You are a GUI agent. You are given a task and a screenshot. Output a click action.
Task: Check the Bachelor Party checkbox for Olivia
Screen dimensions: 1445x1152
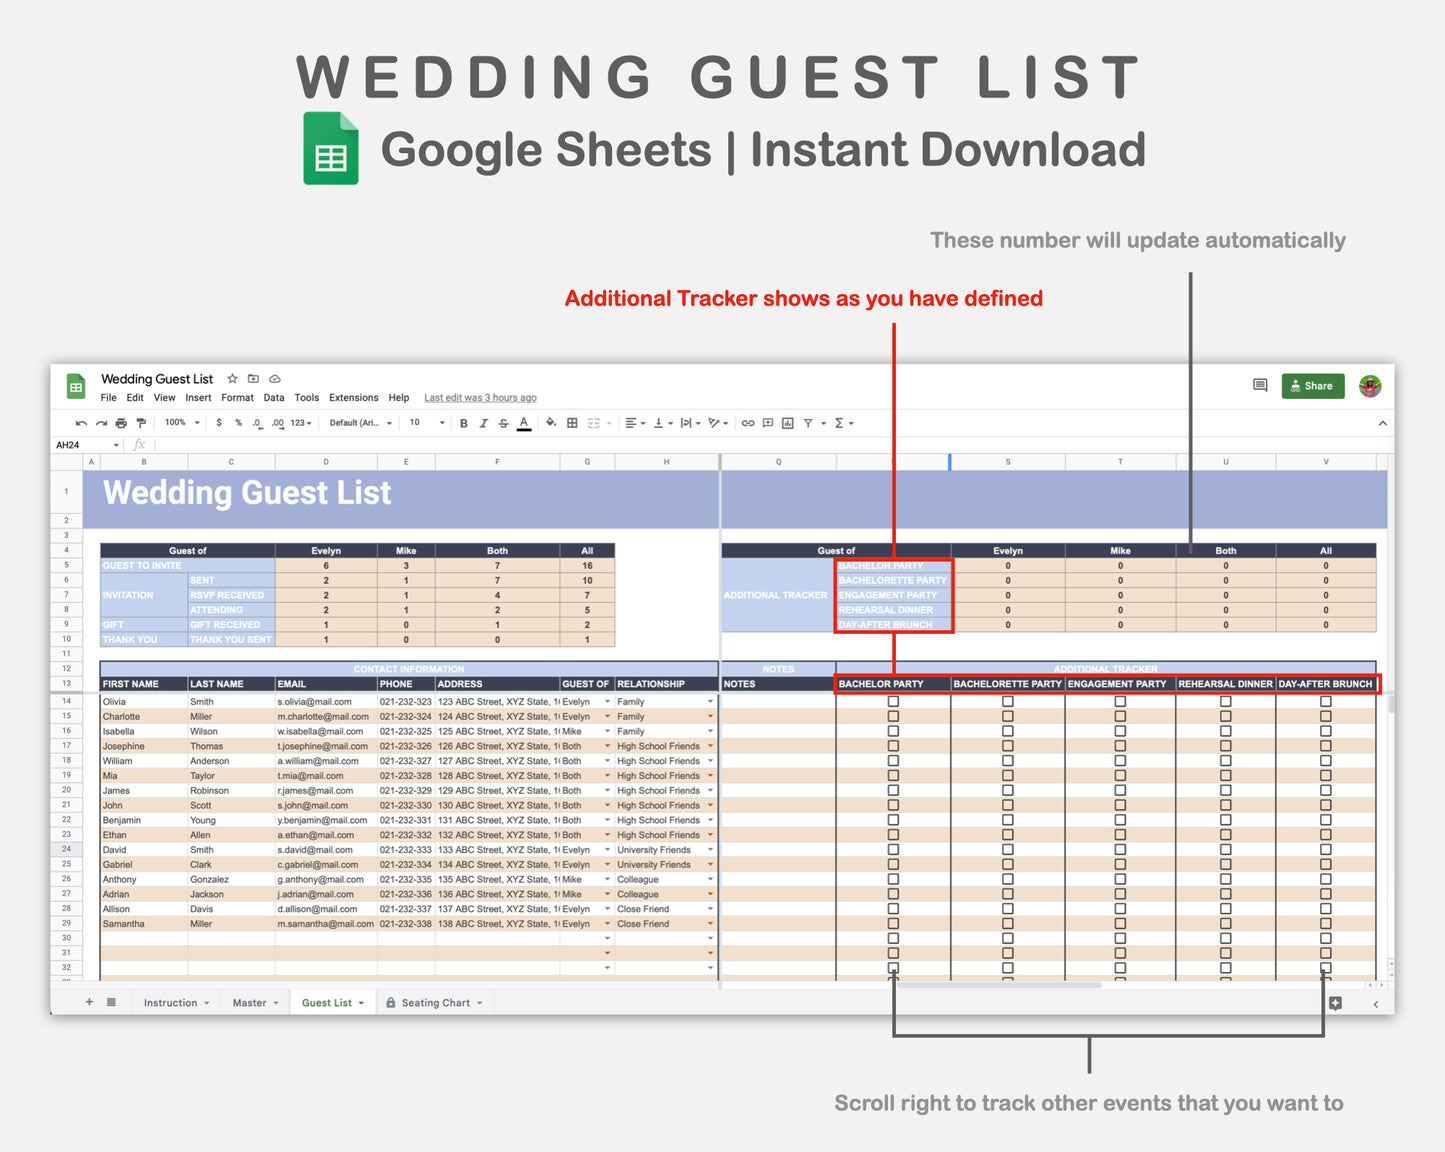tap(892, 701)
